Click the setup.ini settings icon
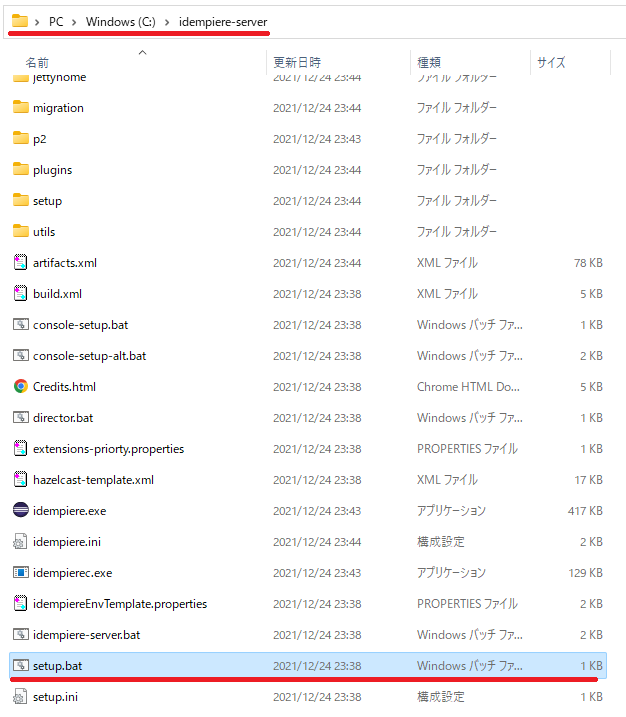 tap(21, 696)
